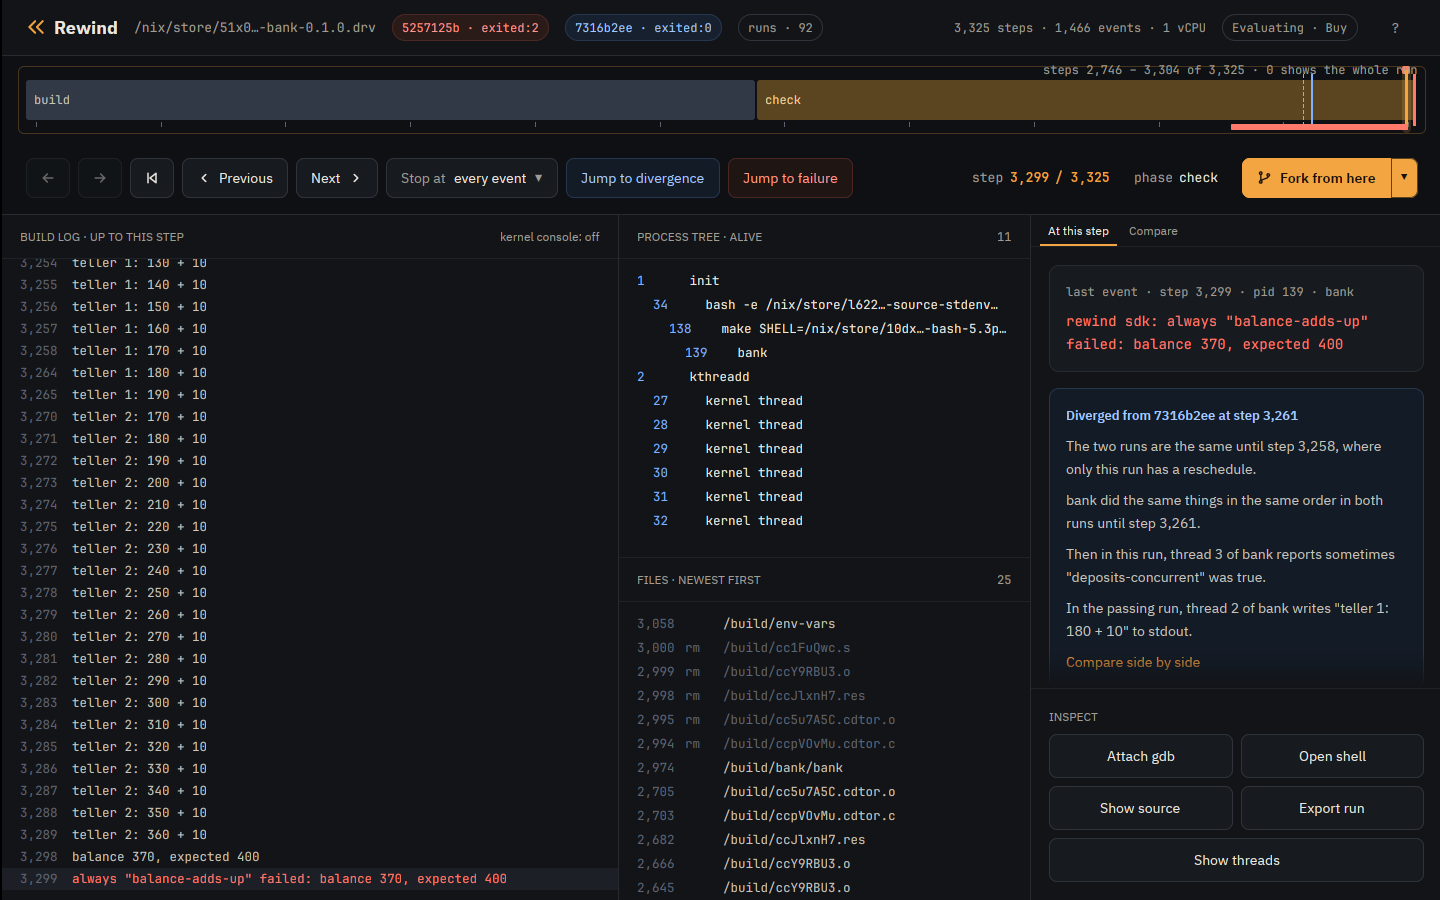
Task: Go back in step history arrow
Action: pyautogui.click(x=48, y=178)
